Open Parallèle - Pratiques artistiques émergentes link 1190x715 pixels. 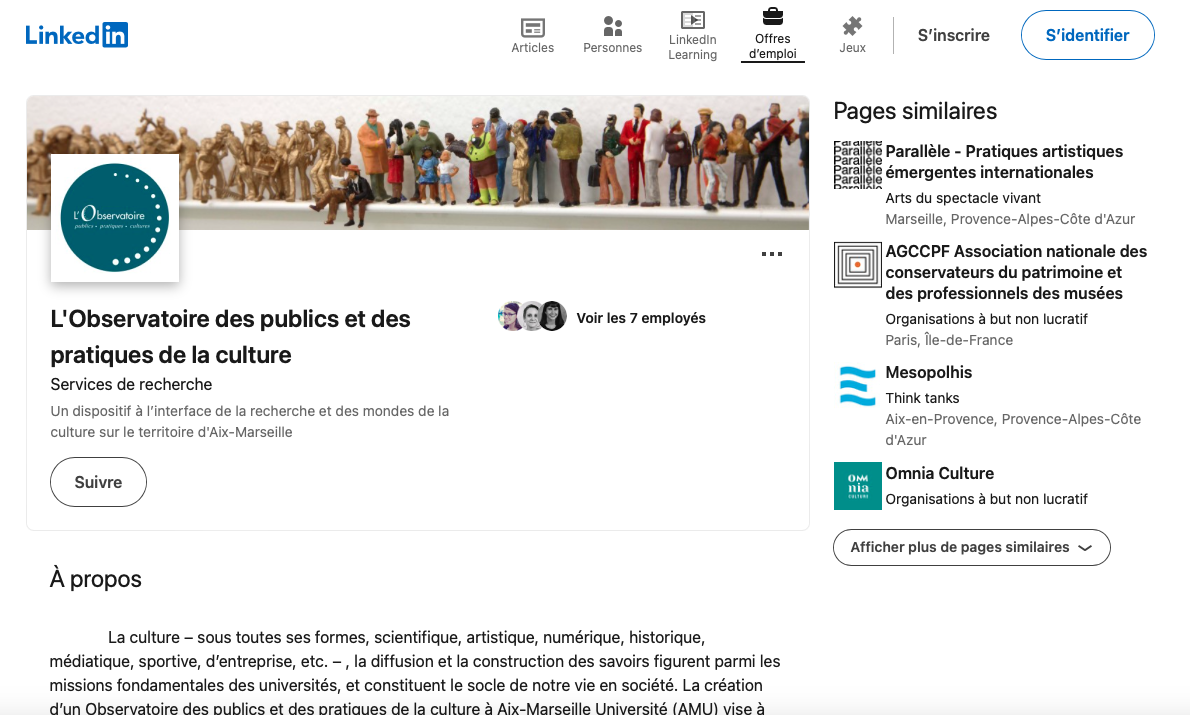click(1004, 162)
